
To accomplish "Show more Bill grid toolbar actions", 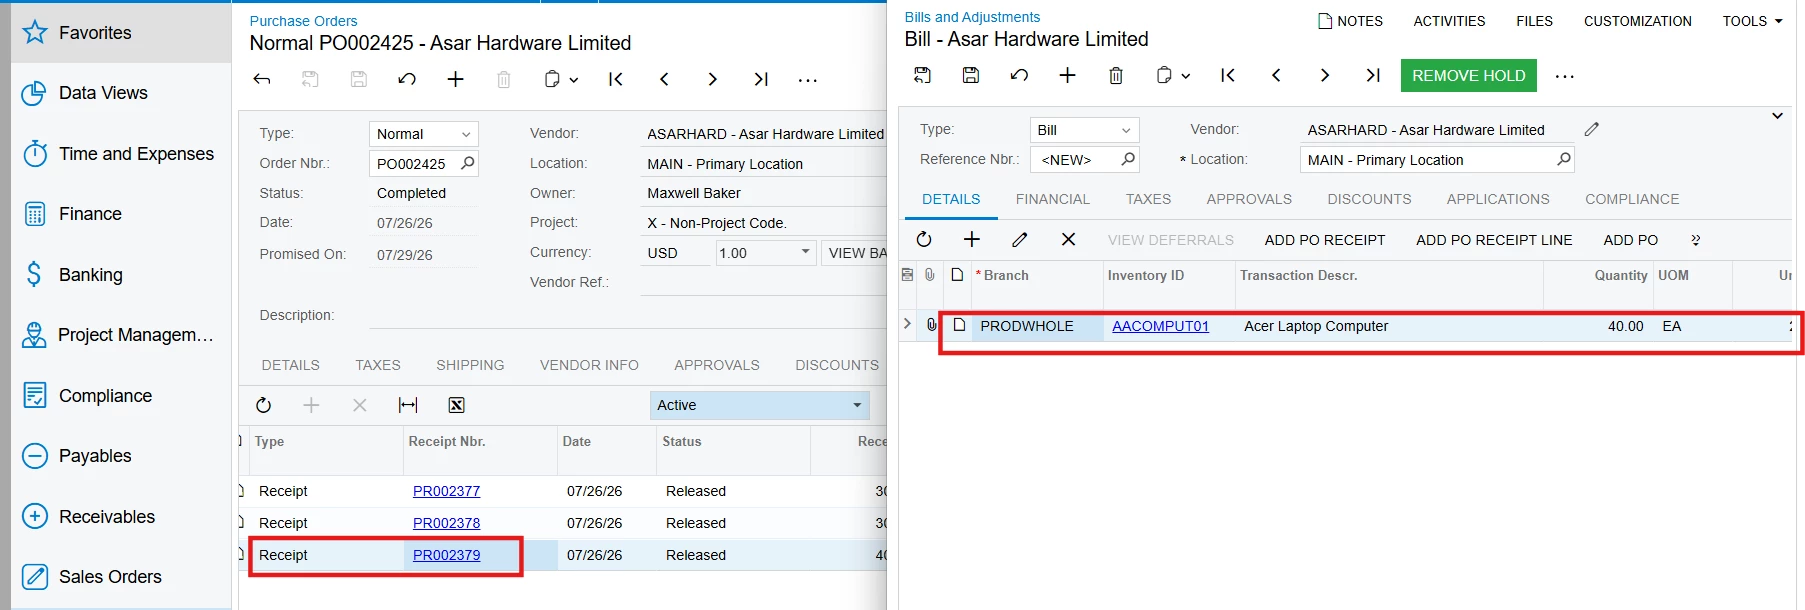I will click(x=1695, y=240).
